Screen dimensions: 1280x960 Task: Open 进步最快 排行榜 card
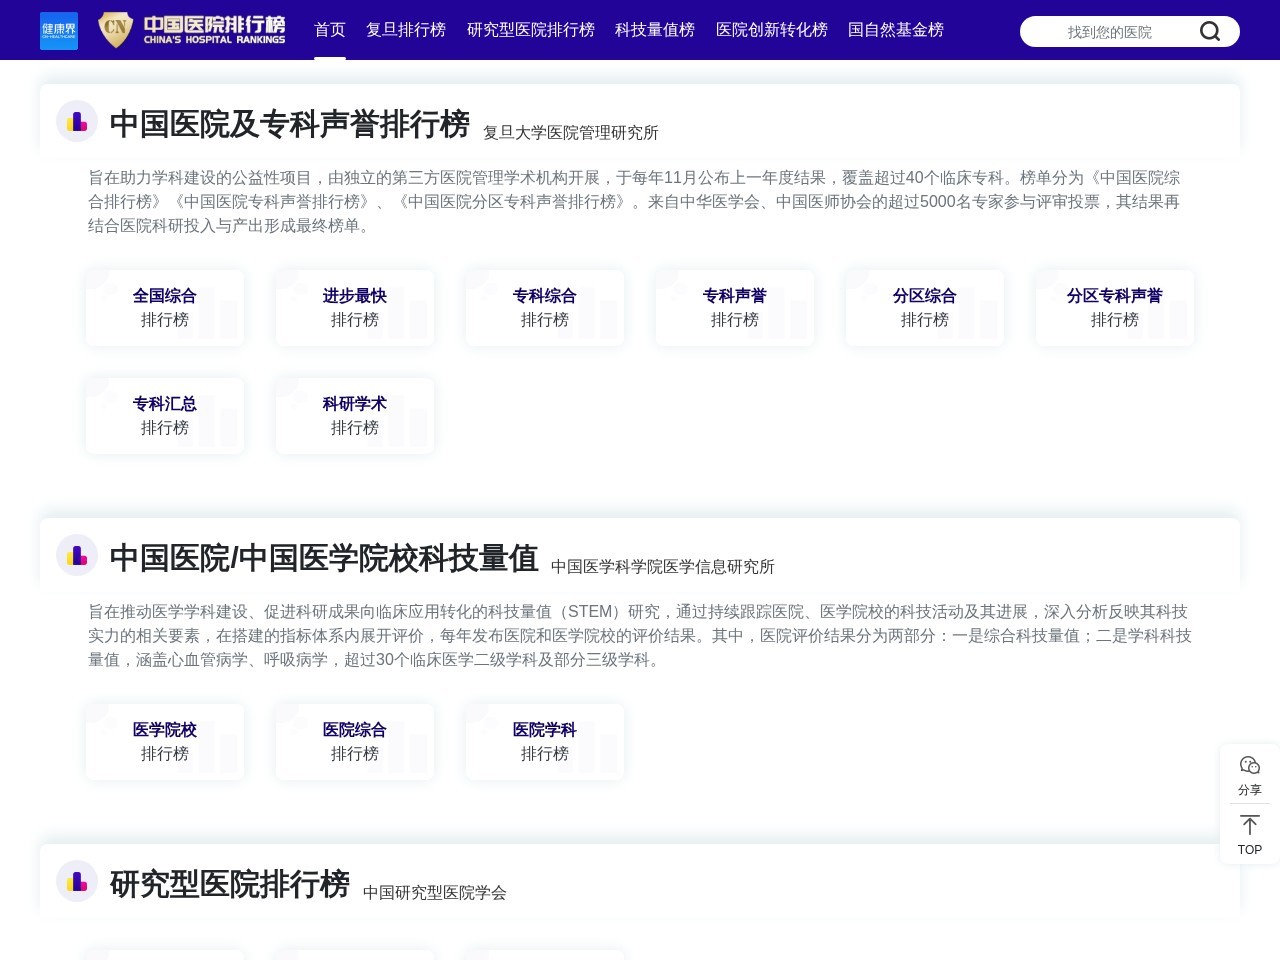(x=355, y=308)
